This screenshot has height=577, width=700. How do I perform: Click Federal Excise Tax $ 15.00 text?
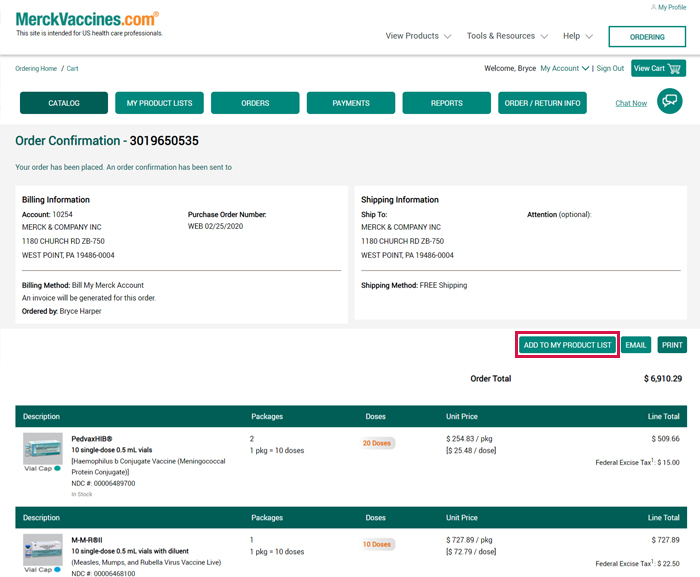(x=638, y=462)
